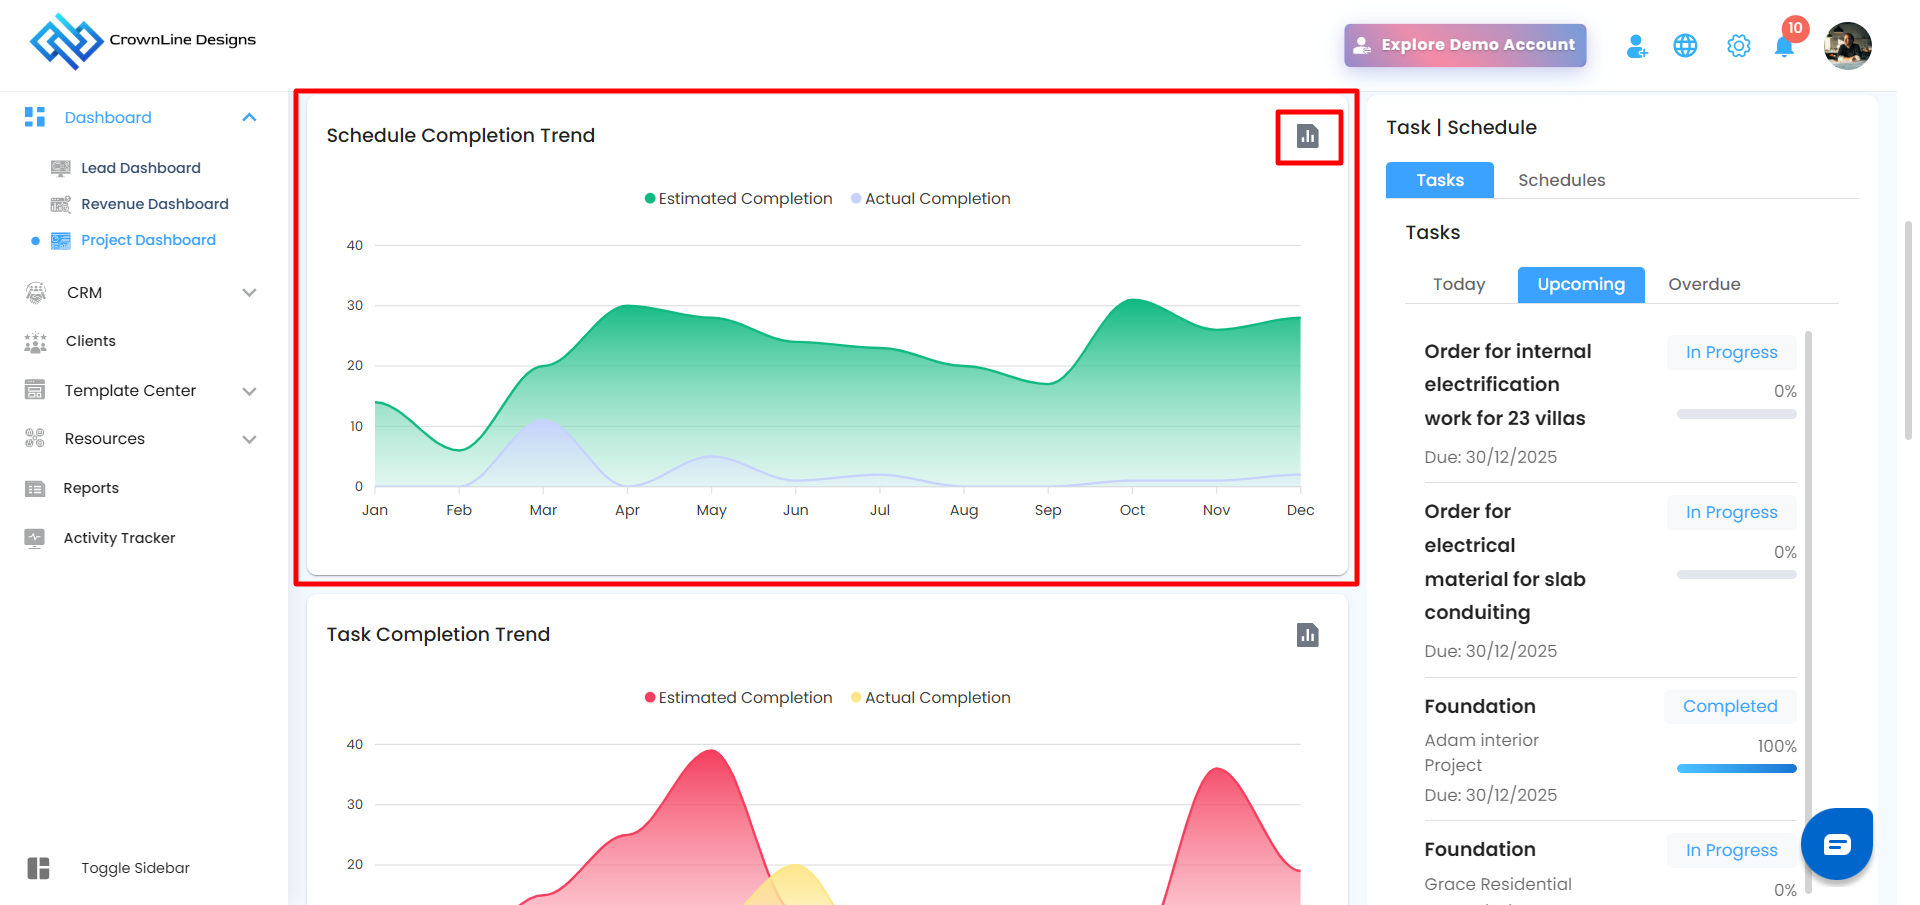Switch to the Schedules tab

1561,180
